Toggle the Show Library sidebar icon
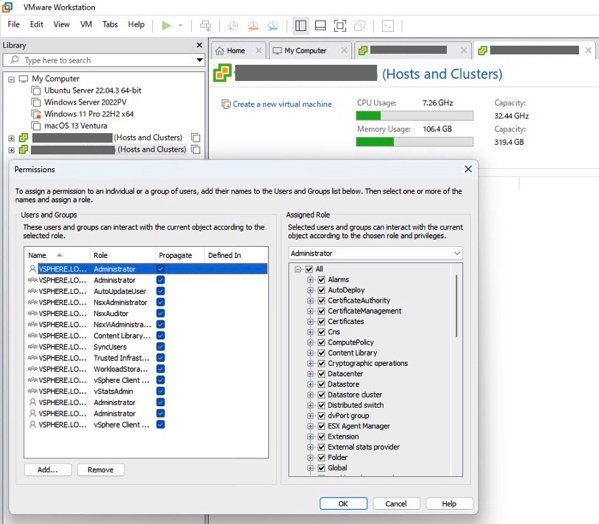The height and width of the screenshot is (524, 599). [x=301, y=26]
